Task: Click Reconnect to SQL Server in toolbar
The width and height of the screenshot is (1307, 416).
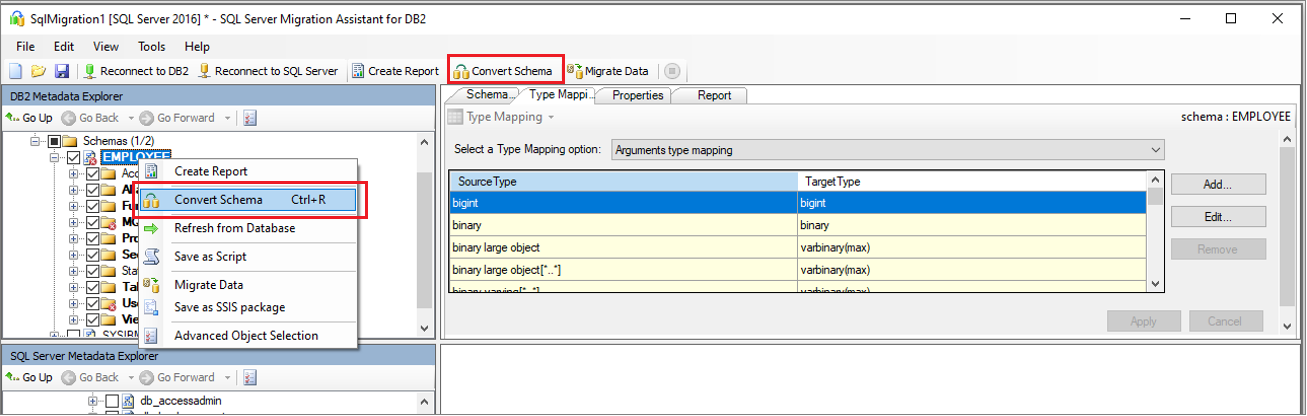Action: pyautogui.click(x=270, y=71)
